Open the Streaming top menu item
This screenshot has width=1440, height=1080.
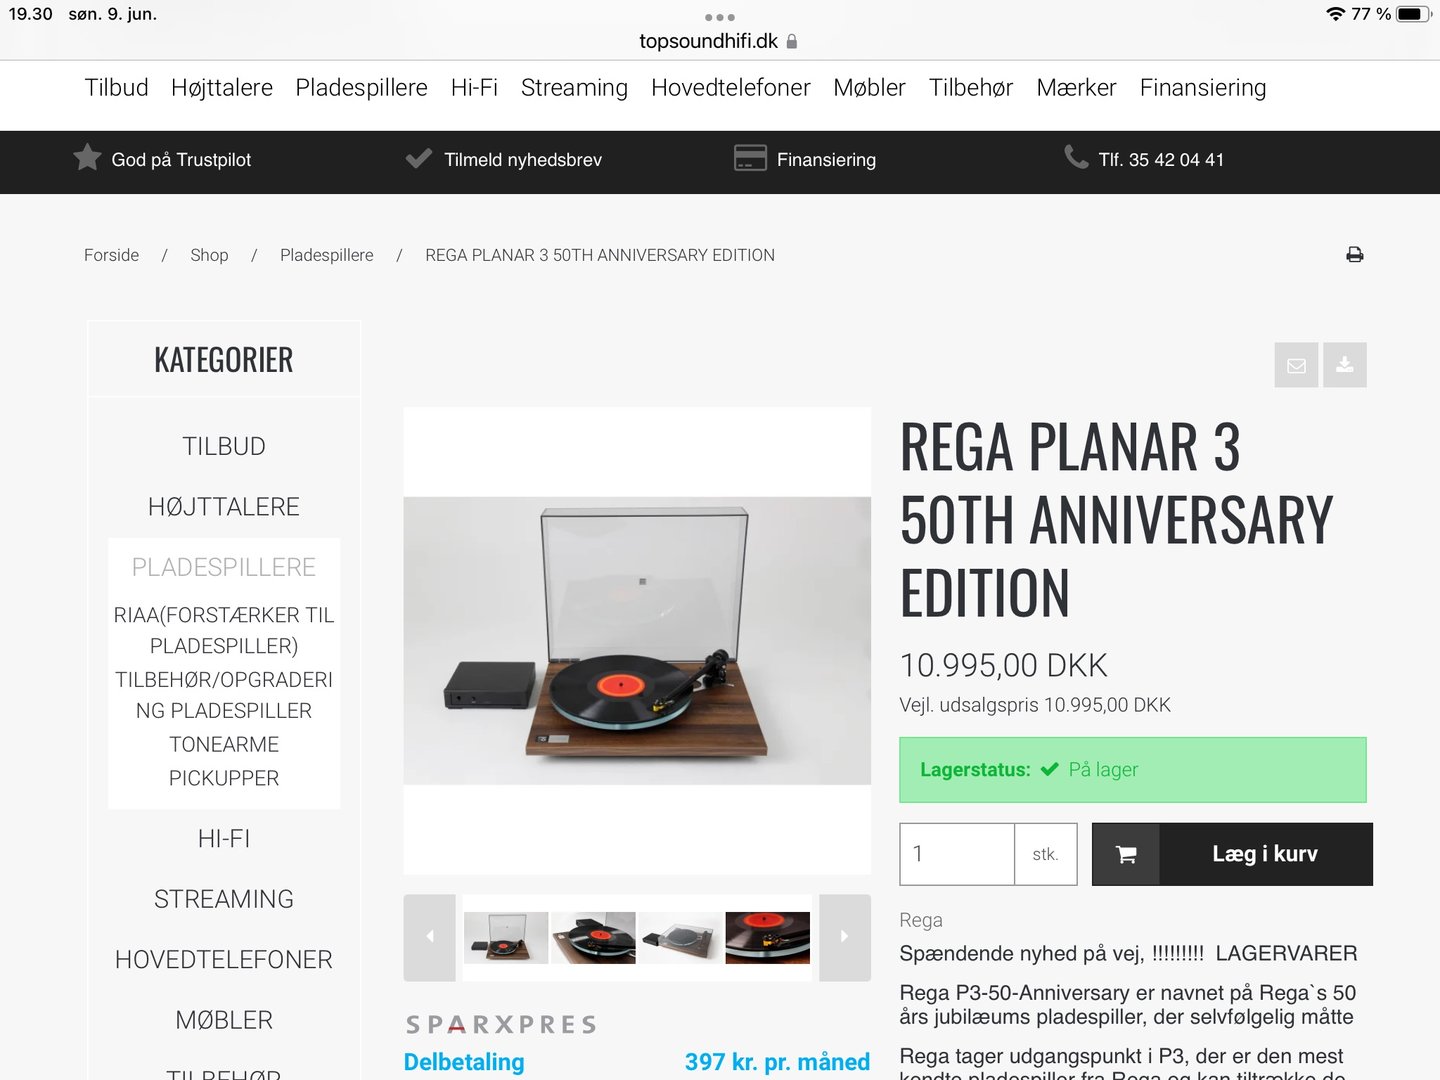point(574,88)
